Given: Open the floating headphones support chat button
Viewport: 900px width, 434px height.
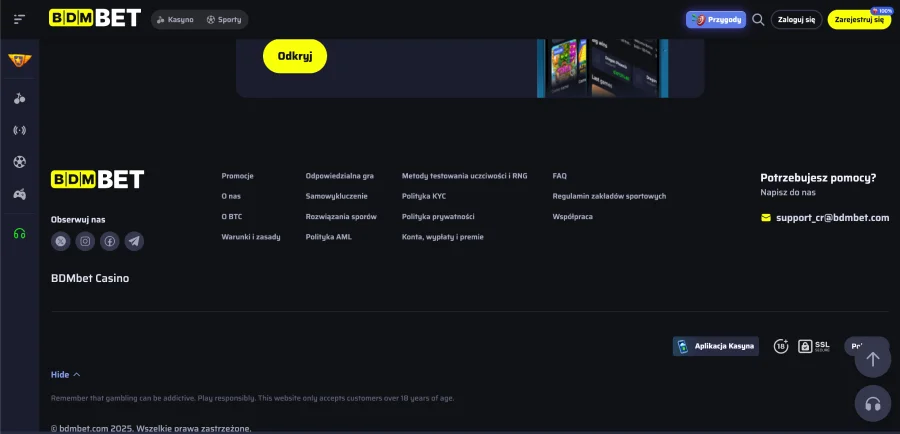Looking at the screenshot, I should coord(872,404).
